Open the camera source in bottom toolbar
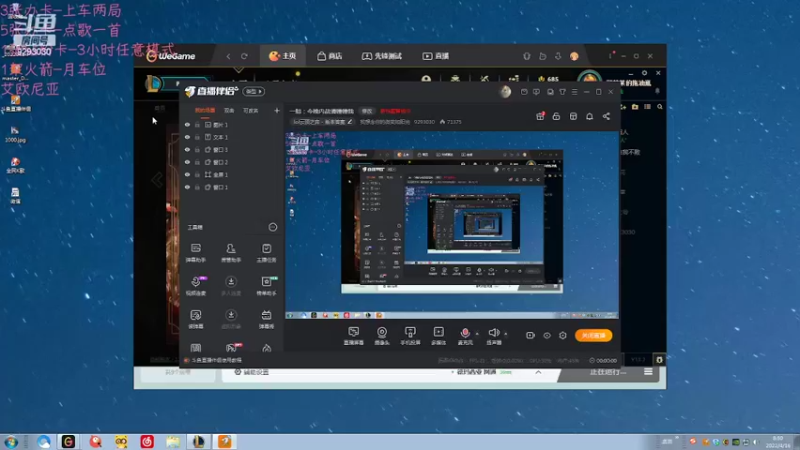 coord(382,336)
